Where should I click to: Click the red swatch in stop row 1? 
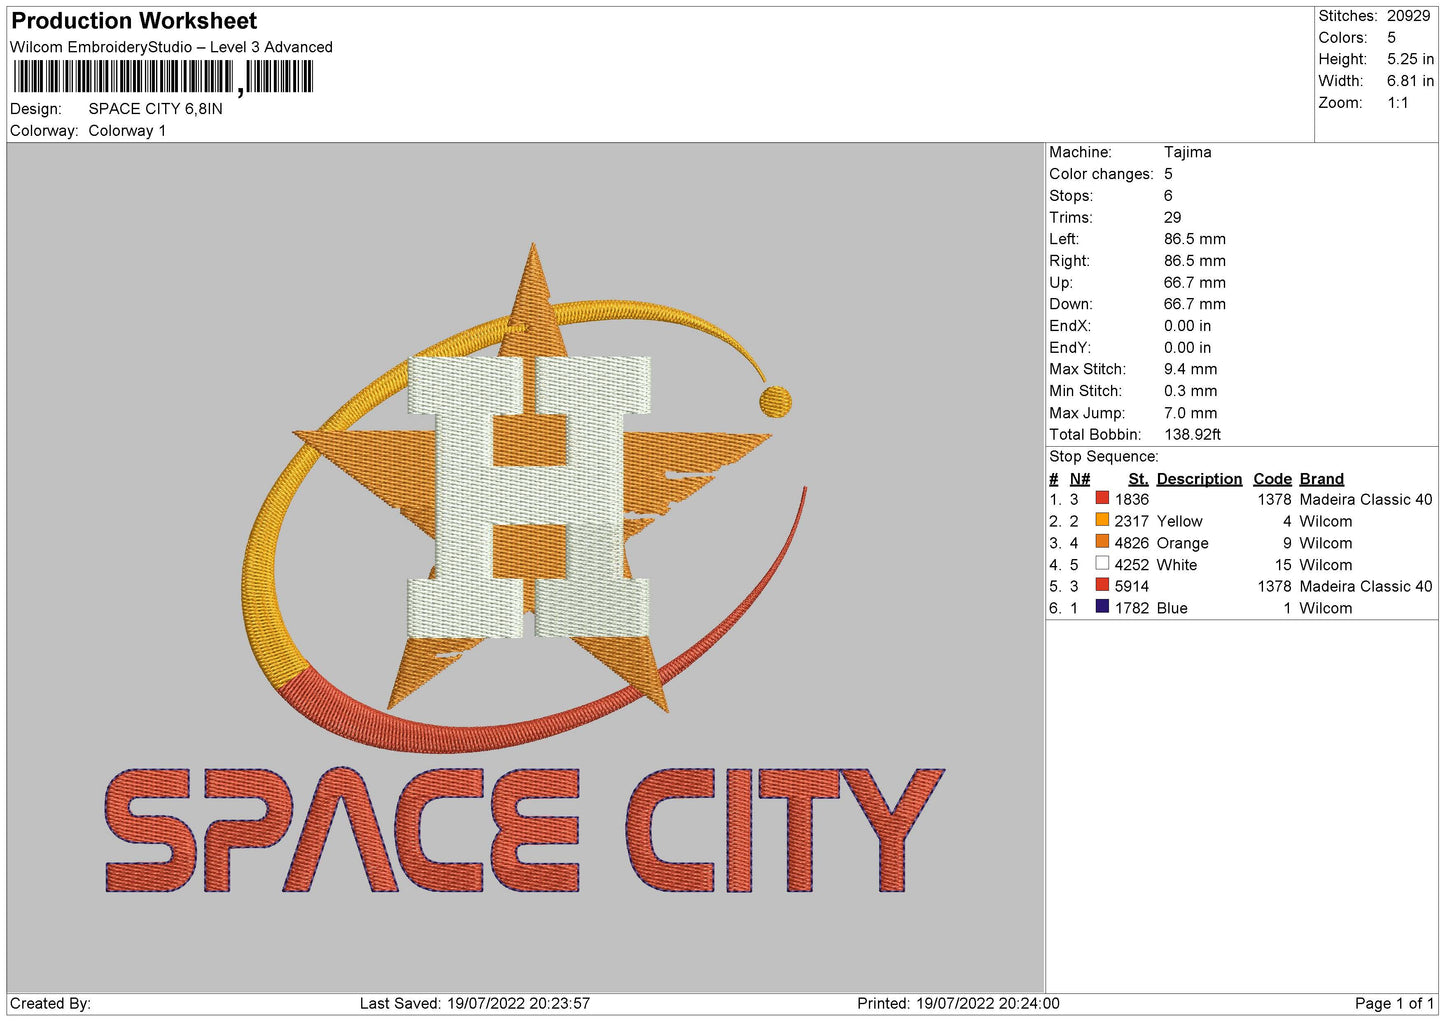(1102, 498)
